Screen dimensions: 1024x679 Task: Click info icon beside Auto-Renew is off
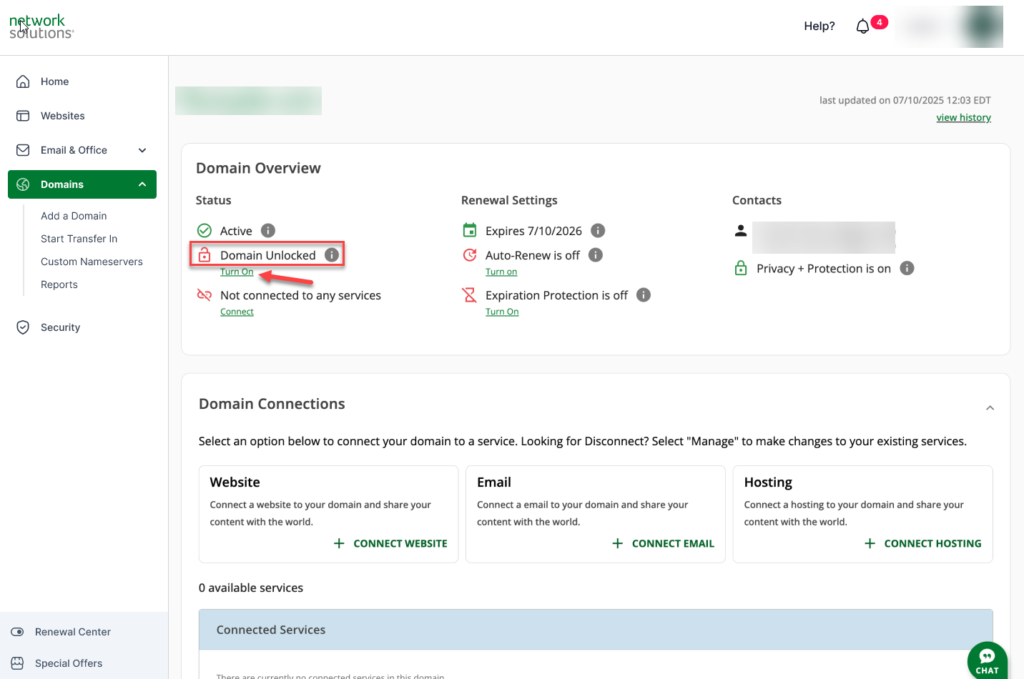[595, 255]
